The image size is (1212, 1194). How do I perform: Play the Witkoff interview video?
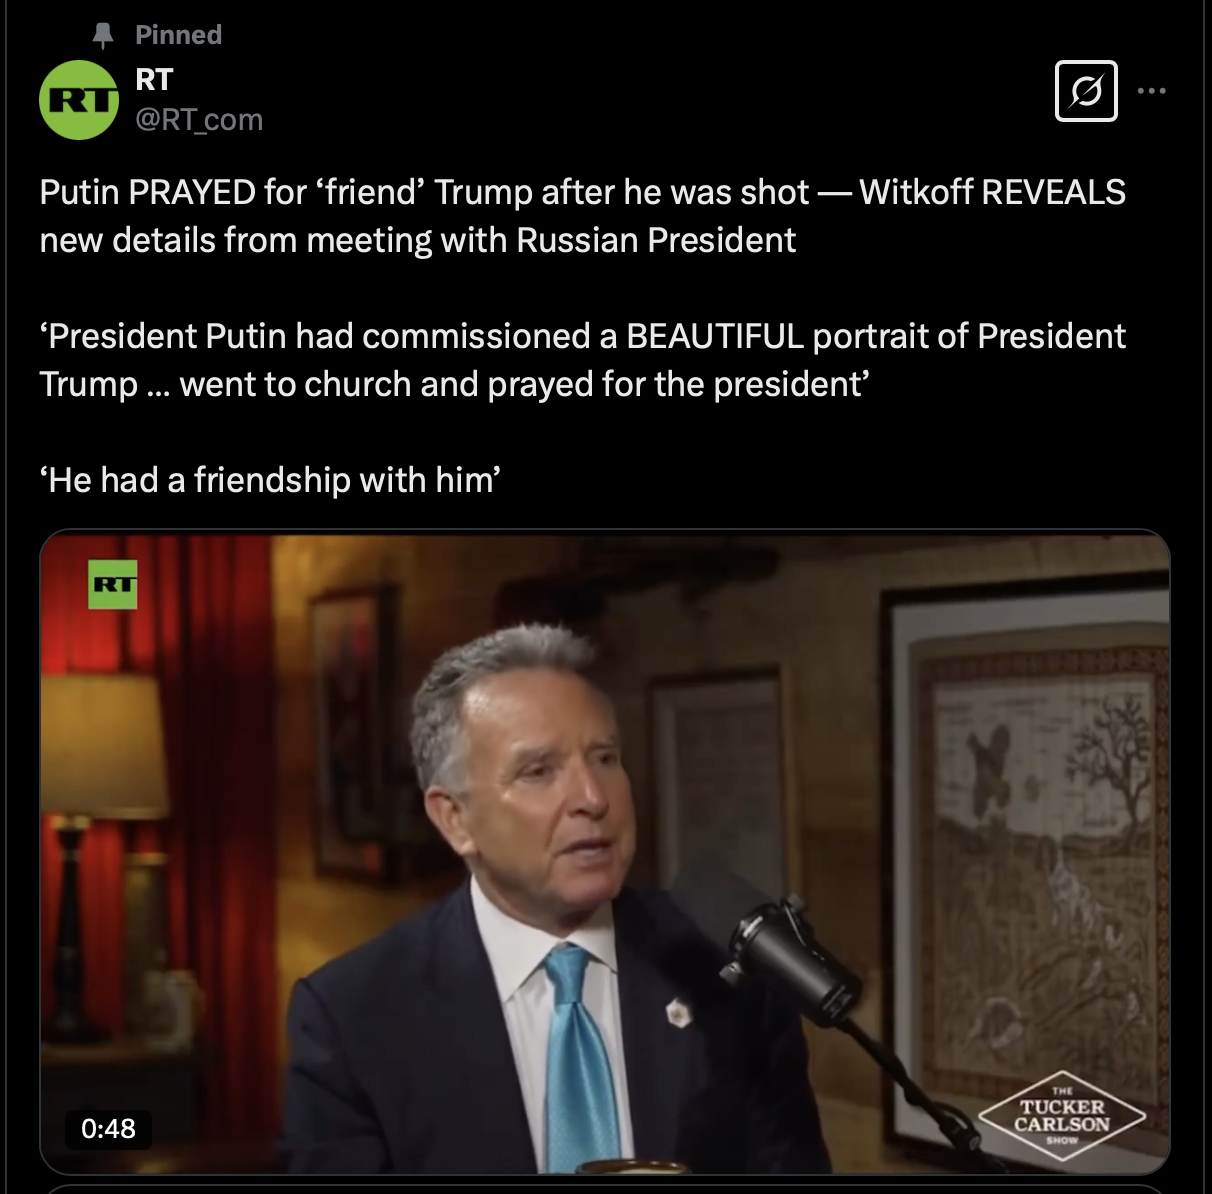(604, 852)
